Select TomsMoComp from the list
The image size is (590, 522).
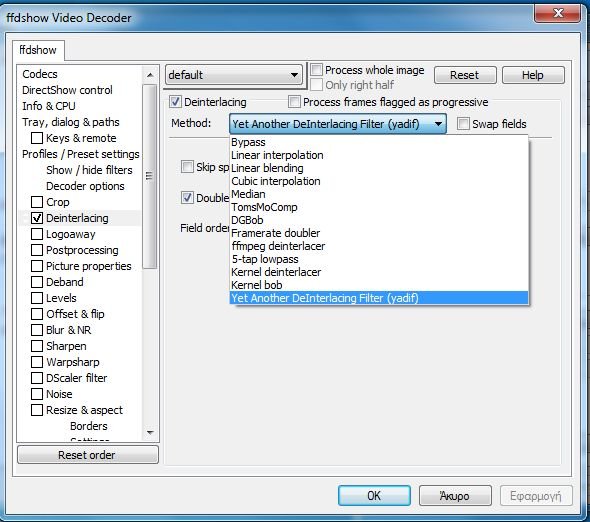[x=379, y=207]
